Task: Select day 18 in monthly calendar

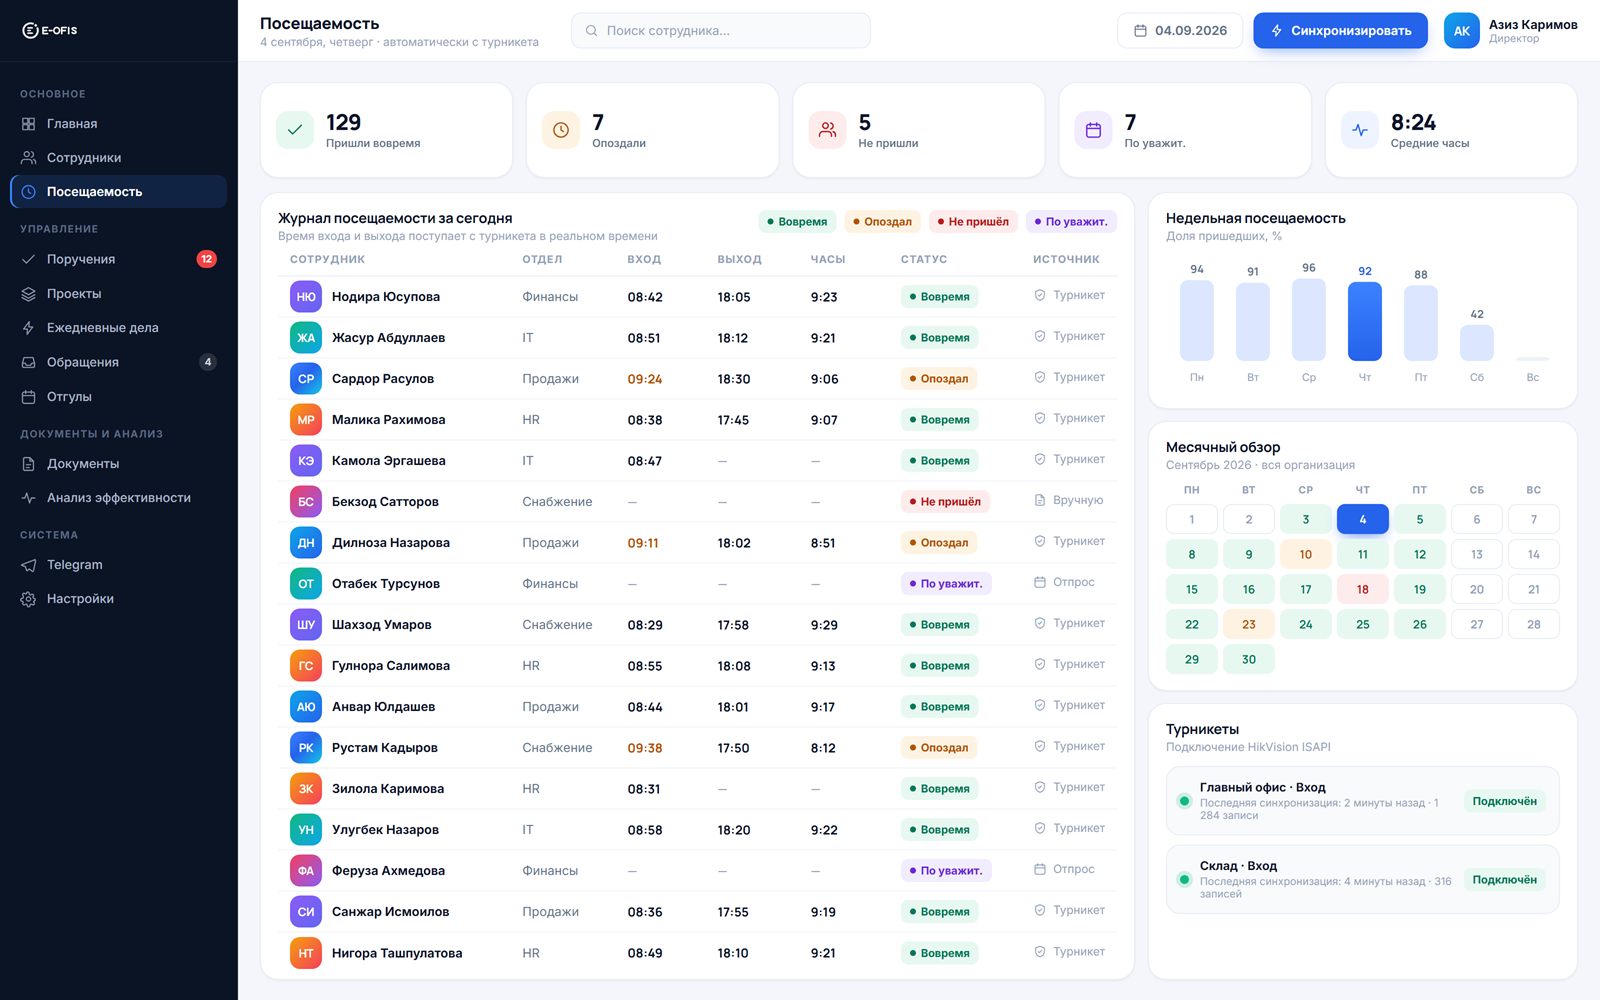Action: tap(1362, 589)
